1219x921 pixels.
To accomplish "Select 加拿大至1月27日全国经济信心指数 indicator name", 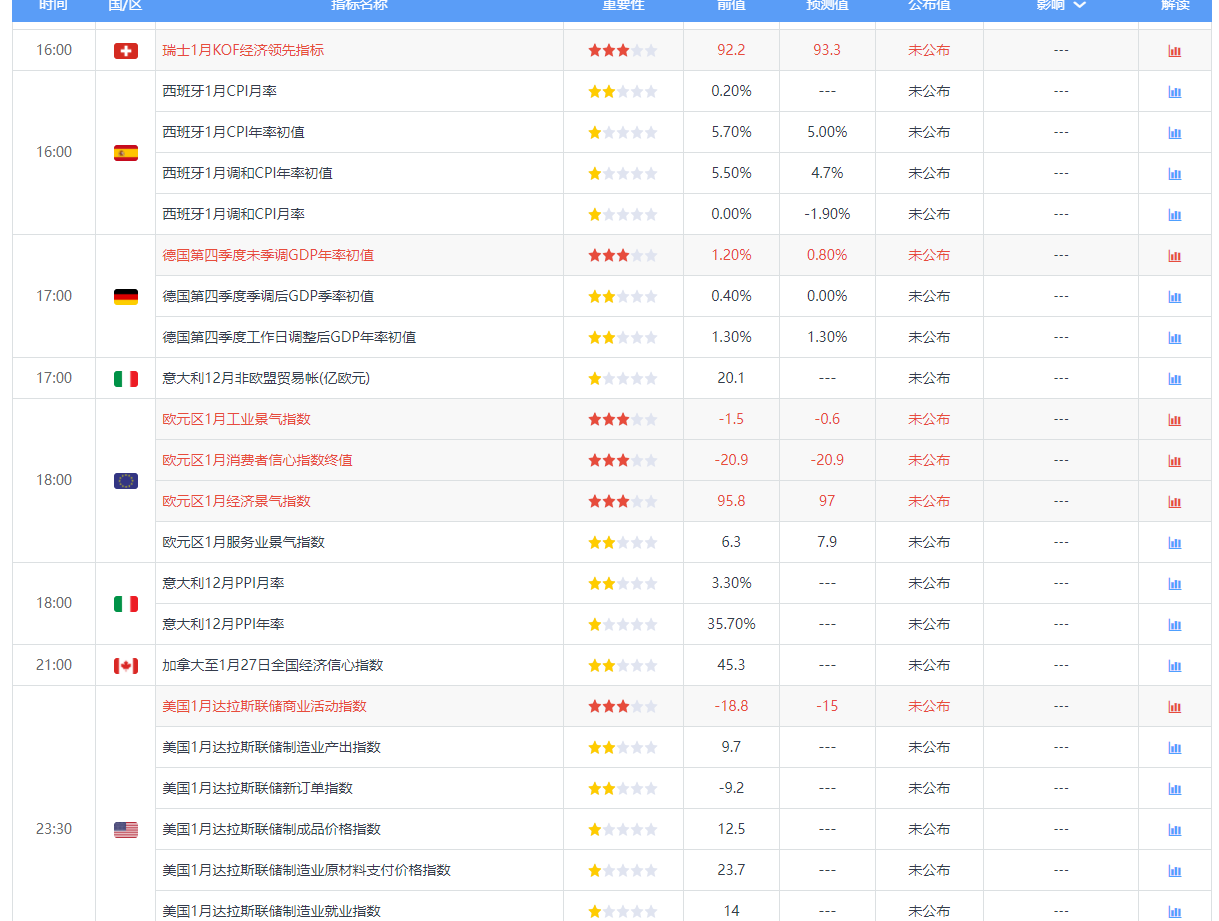I will [x=273, y=665].
